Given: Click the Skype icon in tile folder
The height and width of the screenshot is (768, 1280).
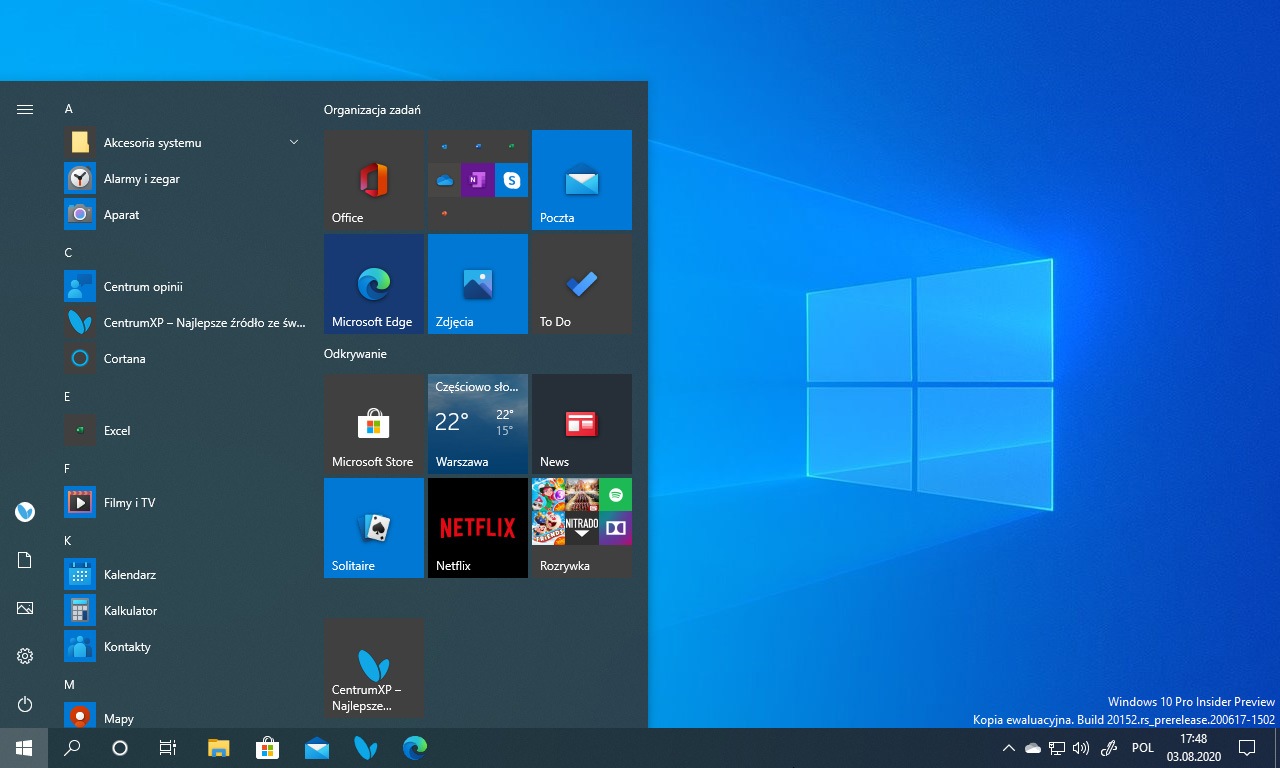Looking at the screenshot, I should pos(512,180).
